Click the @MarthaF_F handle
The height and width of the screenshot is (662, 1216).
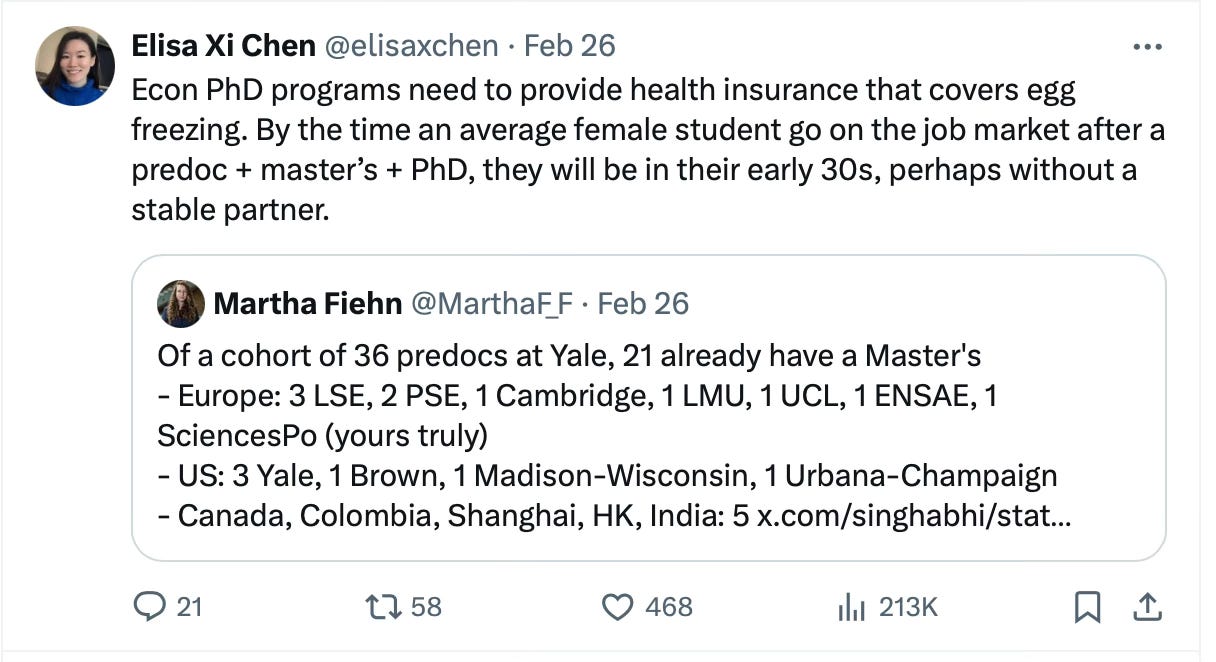click(492, 303)
